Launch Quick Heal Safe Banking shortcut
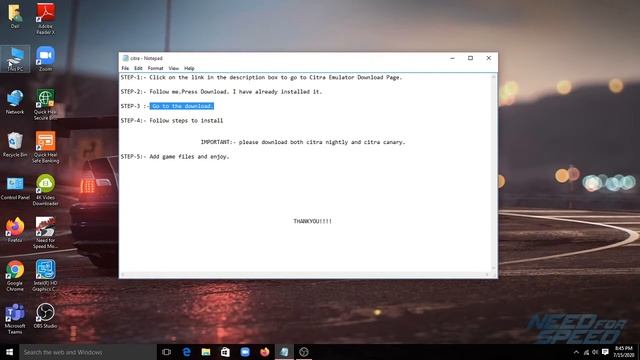This screenshot has width=640, height=360. pyautogui.click(x=45, y=147)
